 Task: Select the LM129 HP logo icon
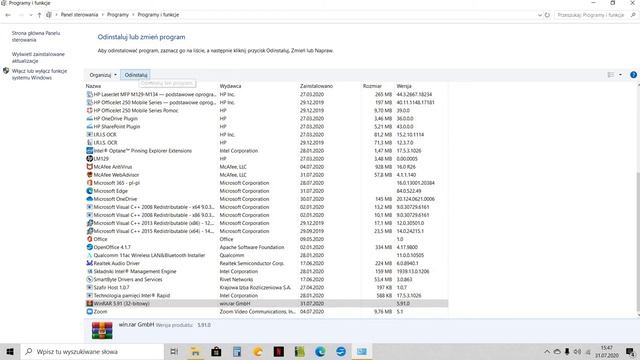[89, 158]
